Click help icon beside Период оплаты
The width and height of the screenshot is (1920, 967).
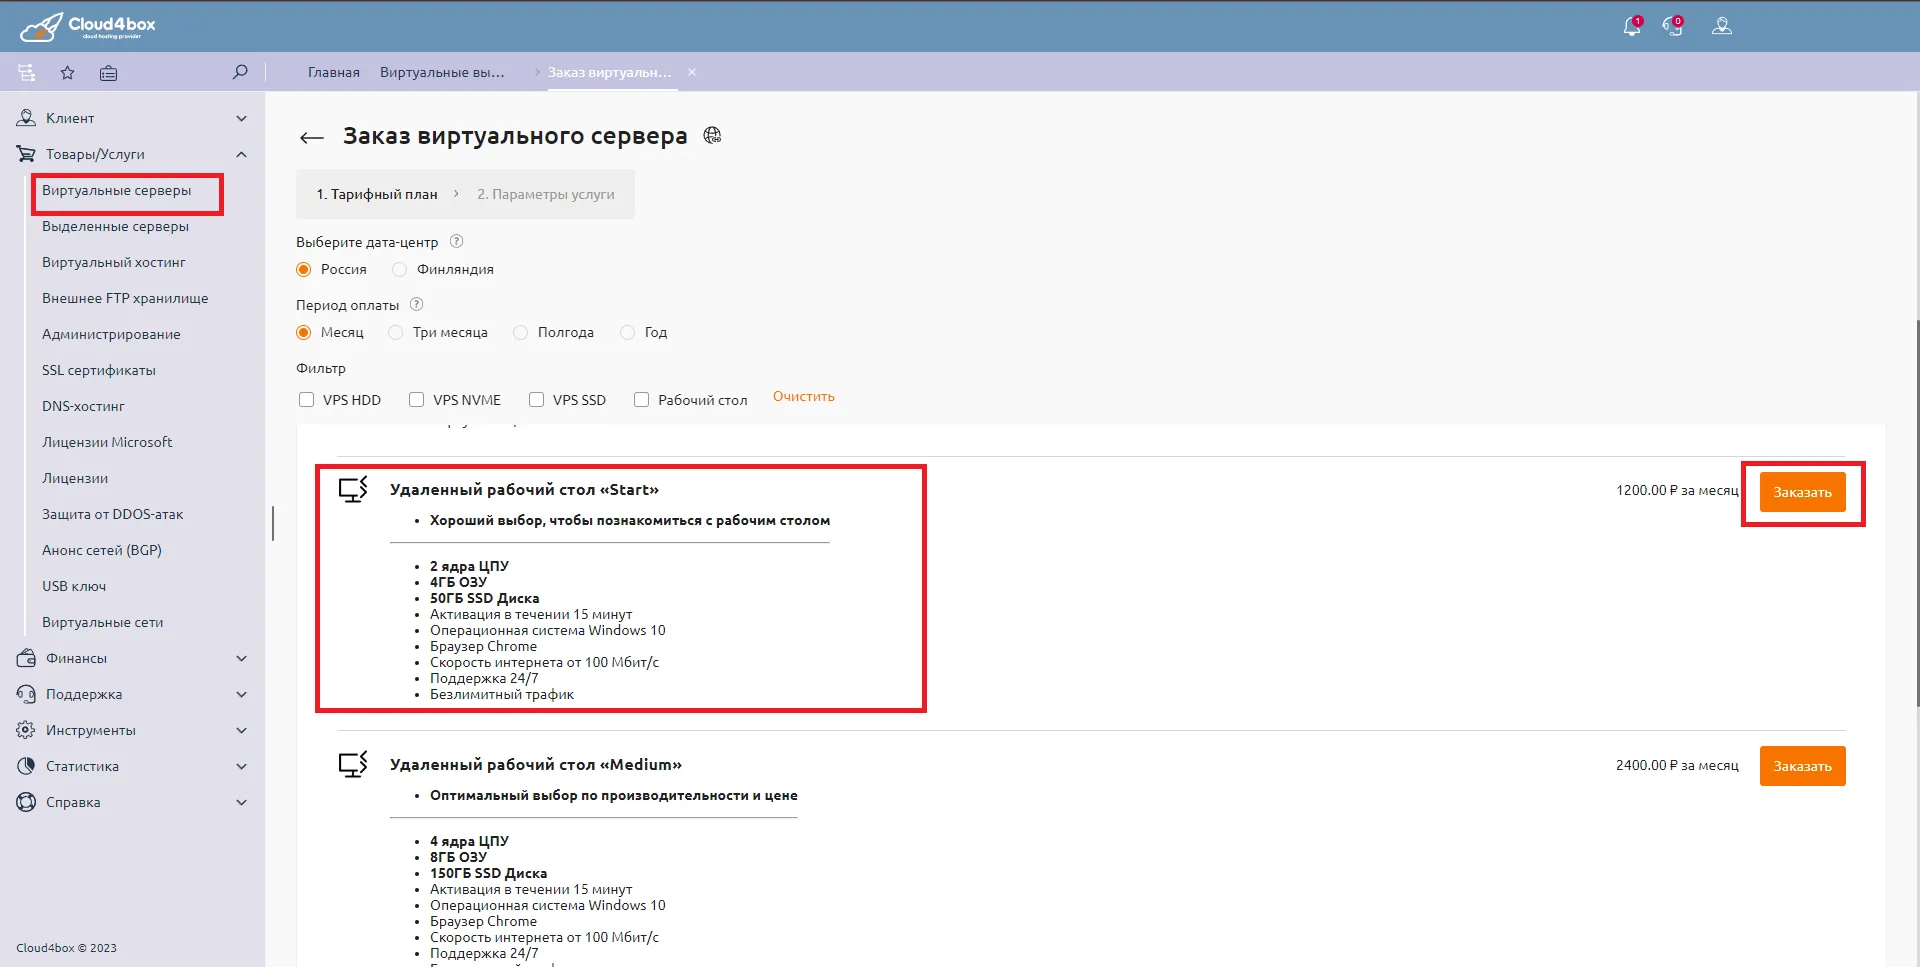tap(417, 304)
